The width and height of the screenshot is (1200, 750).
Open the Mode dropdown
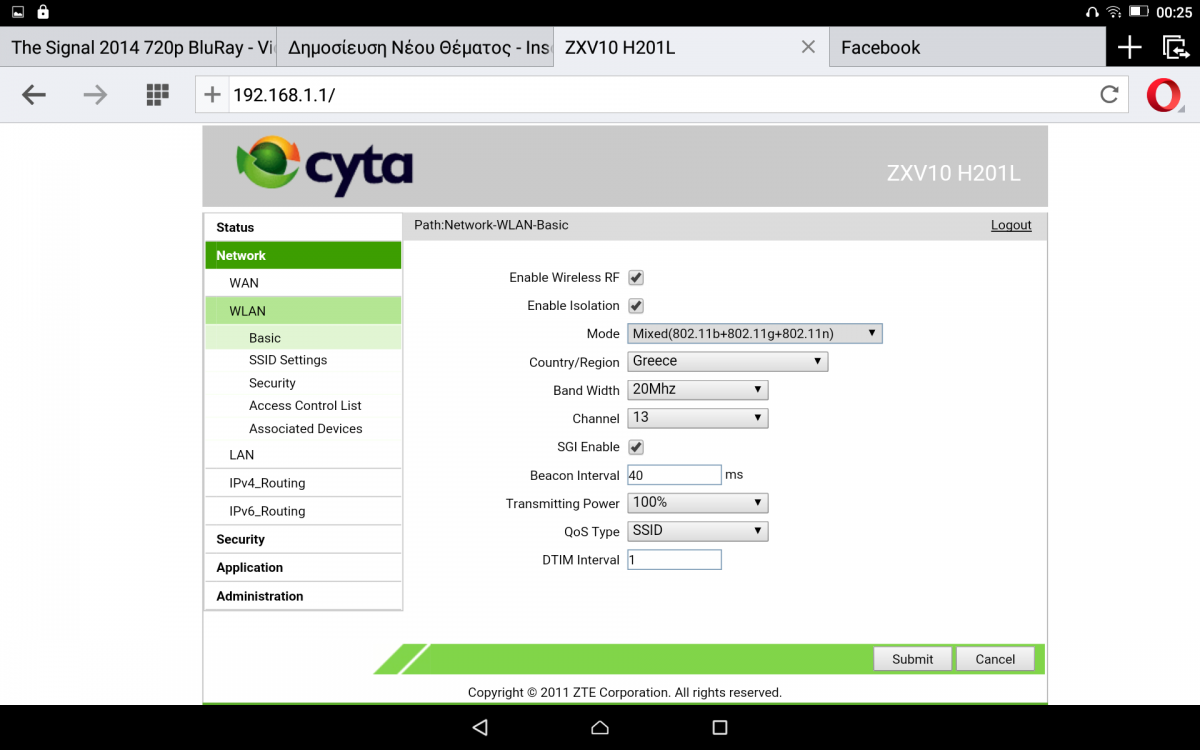(755, 333)
